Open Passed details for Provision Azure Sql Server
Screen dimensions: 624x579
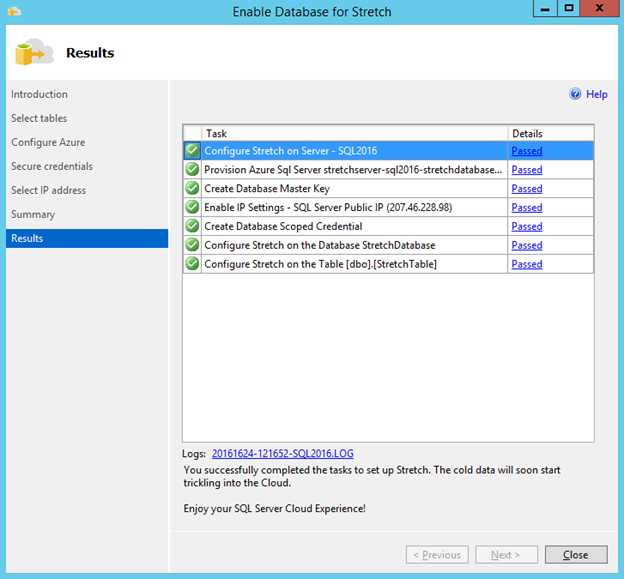click(526, 170)
